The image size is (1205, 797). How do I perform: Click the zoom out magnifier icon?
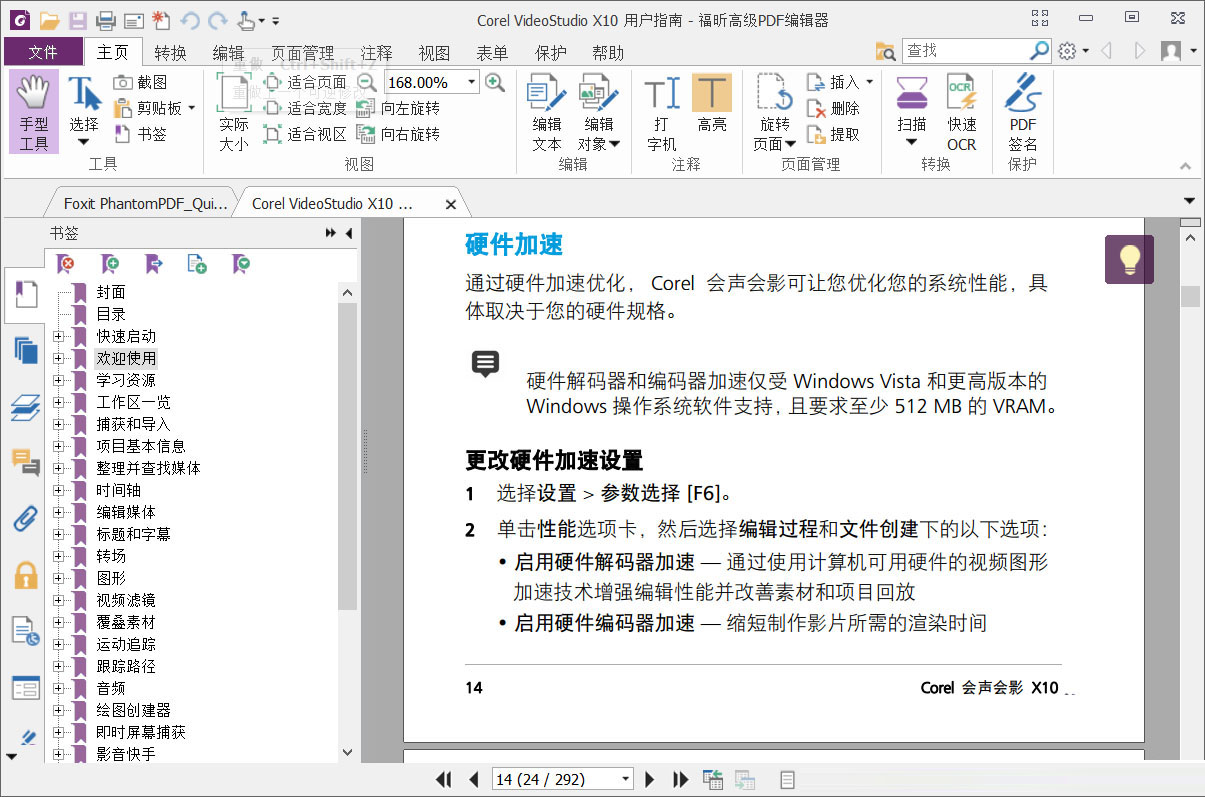tap(367, 82)
